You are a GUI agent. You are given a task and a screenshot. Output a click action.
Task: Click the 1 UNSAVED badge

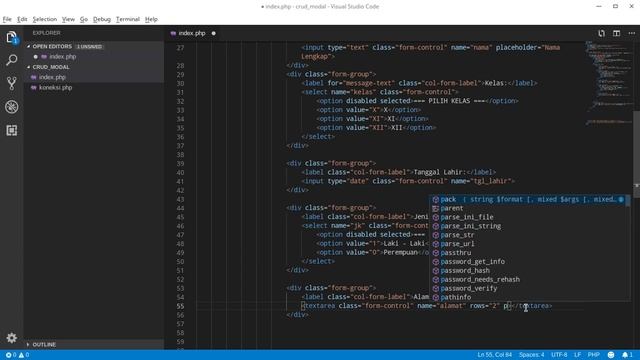(89, 47)
